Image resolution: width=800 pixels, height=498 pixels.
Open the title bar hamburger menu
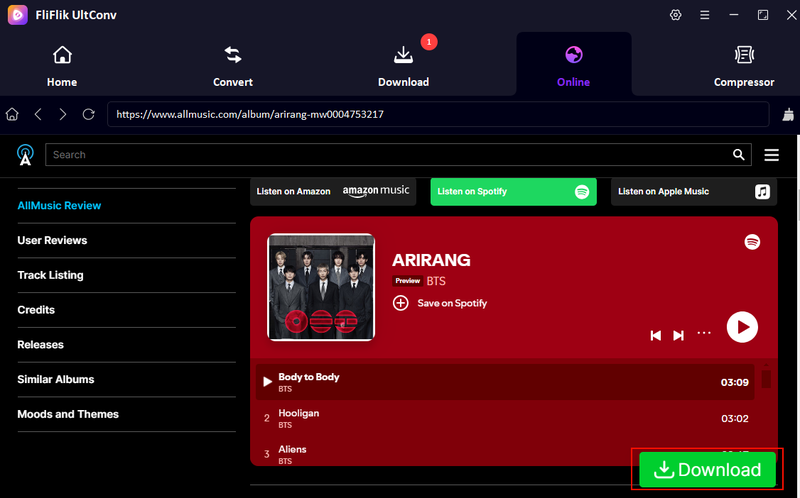click(x=705, y=15)
